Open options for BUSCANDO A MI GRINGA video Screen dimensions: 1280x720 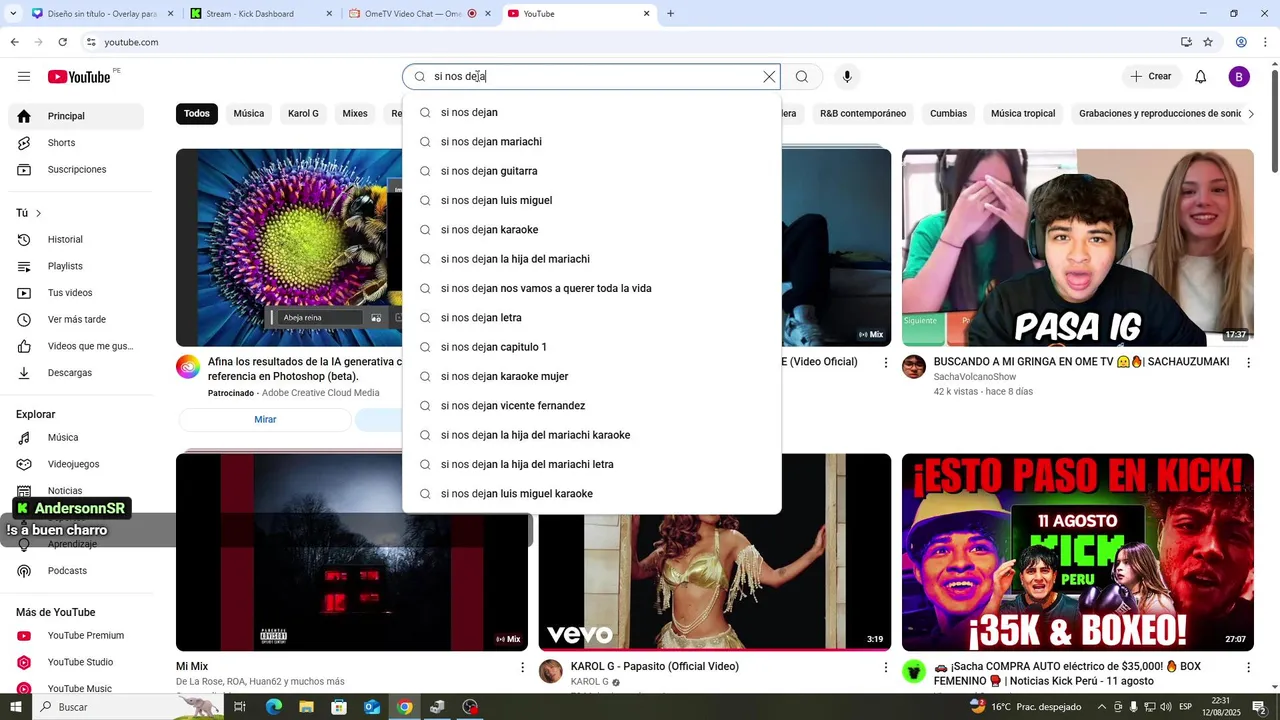tap(1248, 363)
